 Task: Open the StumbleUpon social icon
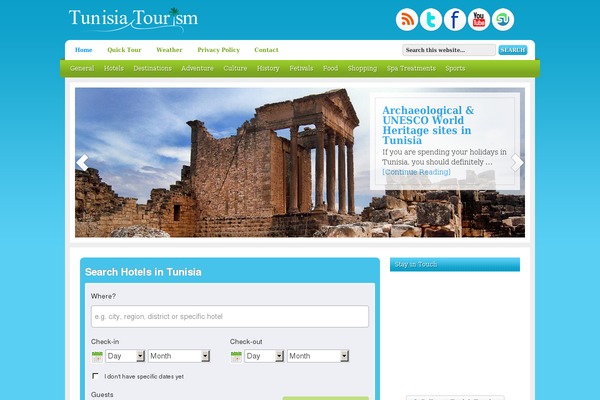tap(503, 20)
